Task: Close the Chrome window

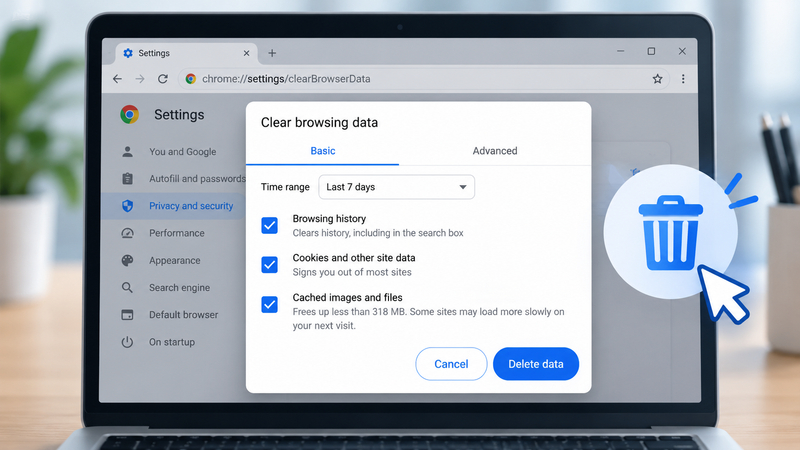Action: 682,51
